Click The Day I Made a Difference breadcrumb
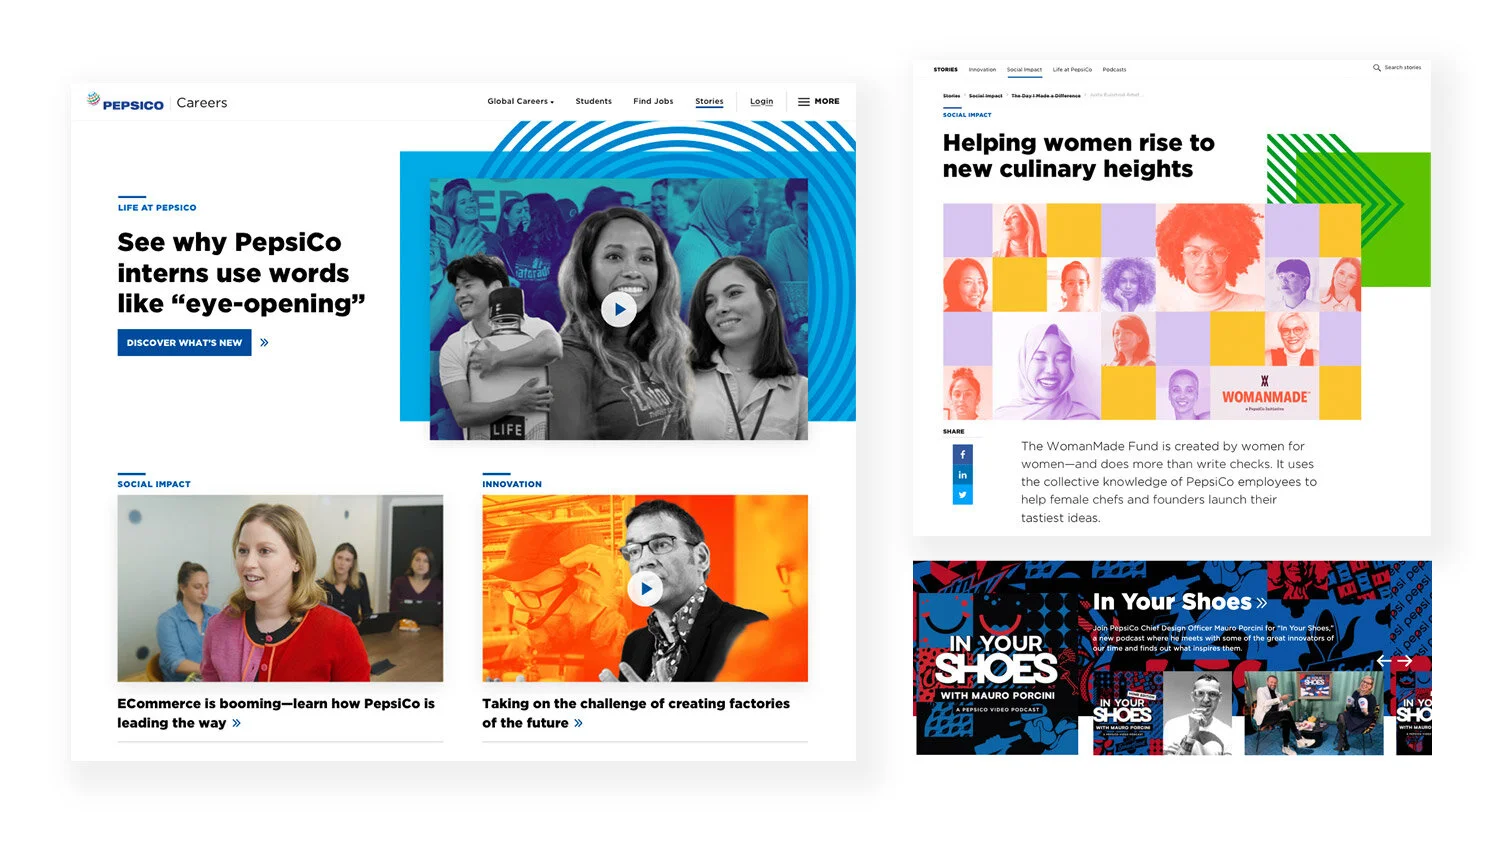 pos(1046,96)
